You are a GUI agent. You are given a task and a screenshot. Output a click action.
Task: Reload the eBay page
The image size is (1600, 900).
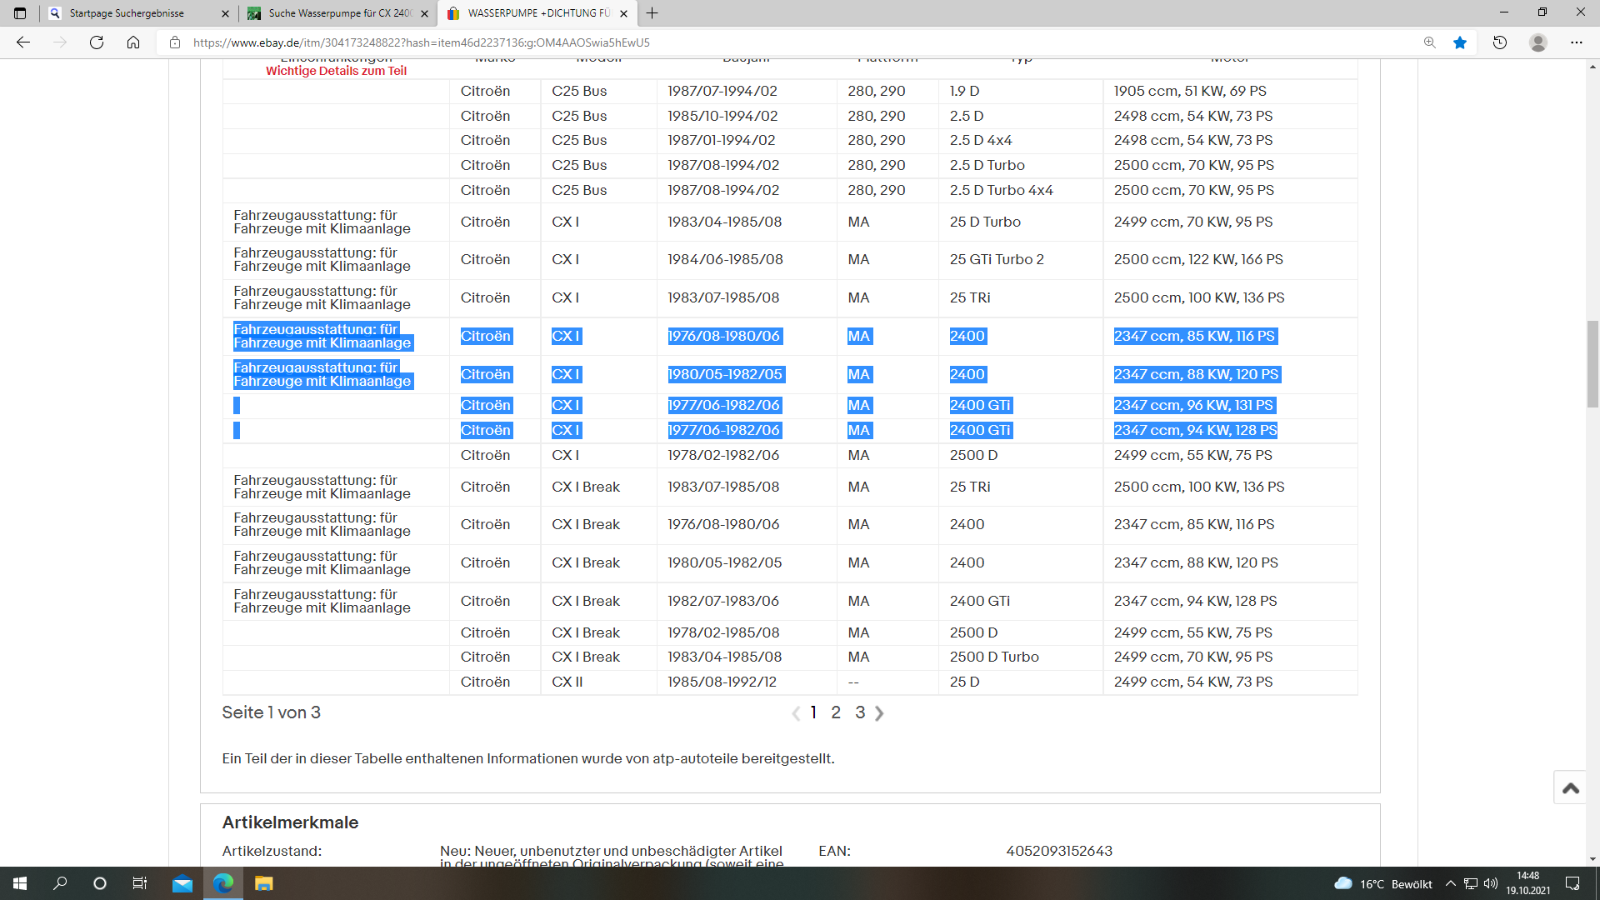click(96, 42)
